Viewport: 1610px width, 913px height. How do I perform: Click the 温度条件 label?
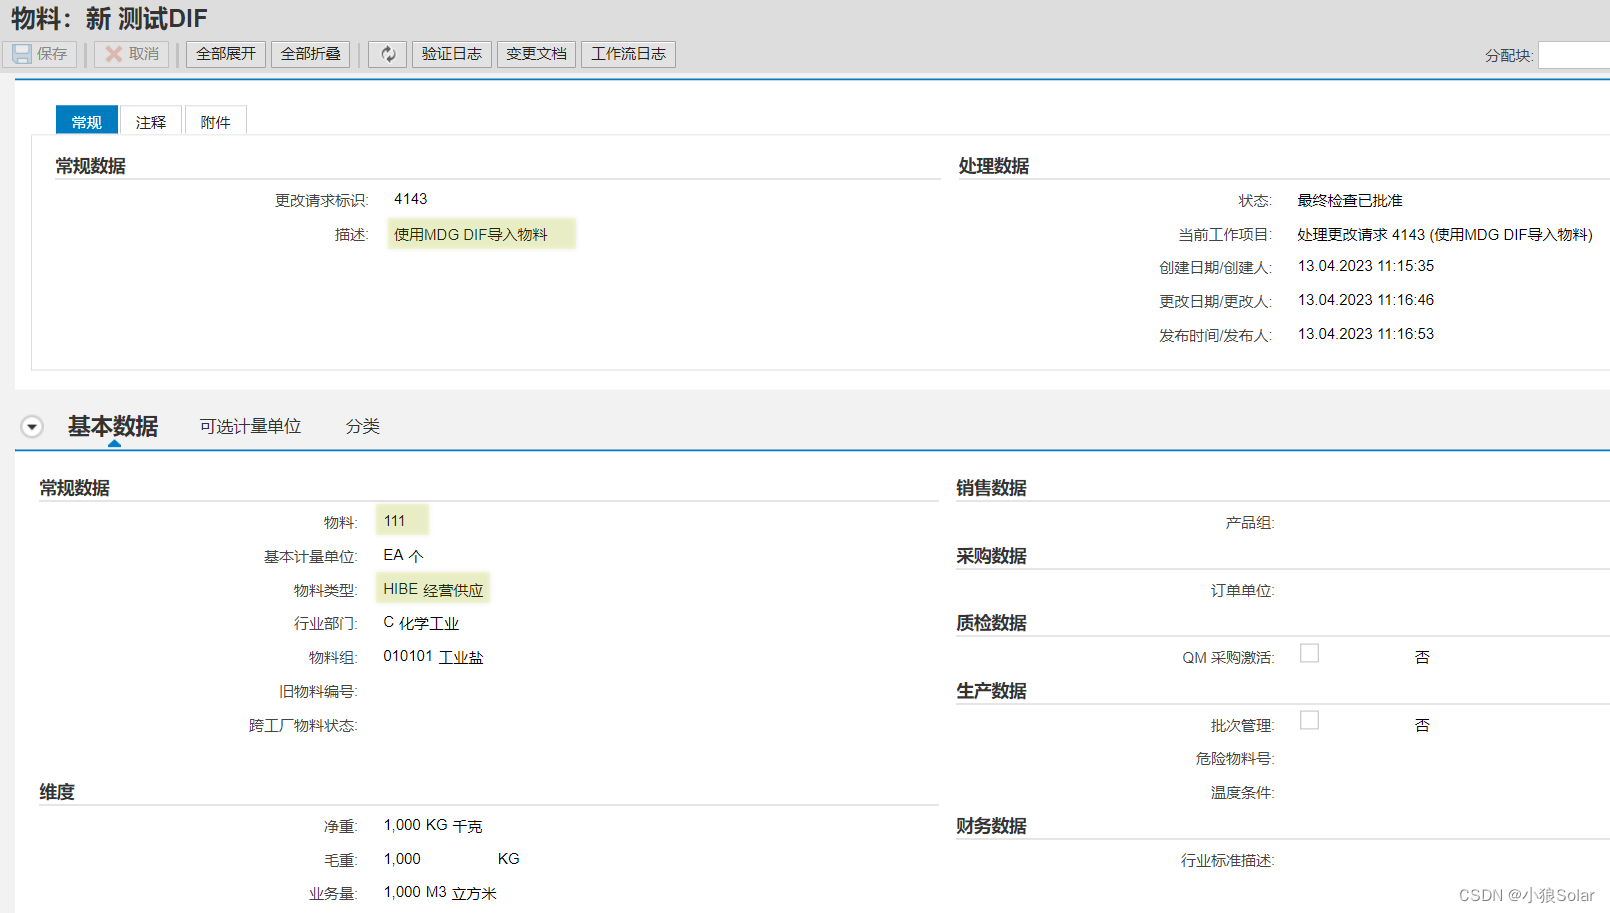coord(1242,793)
